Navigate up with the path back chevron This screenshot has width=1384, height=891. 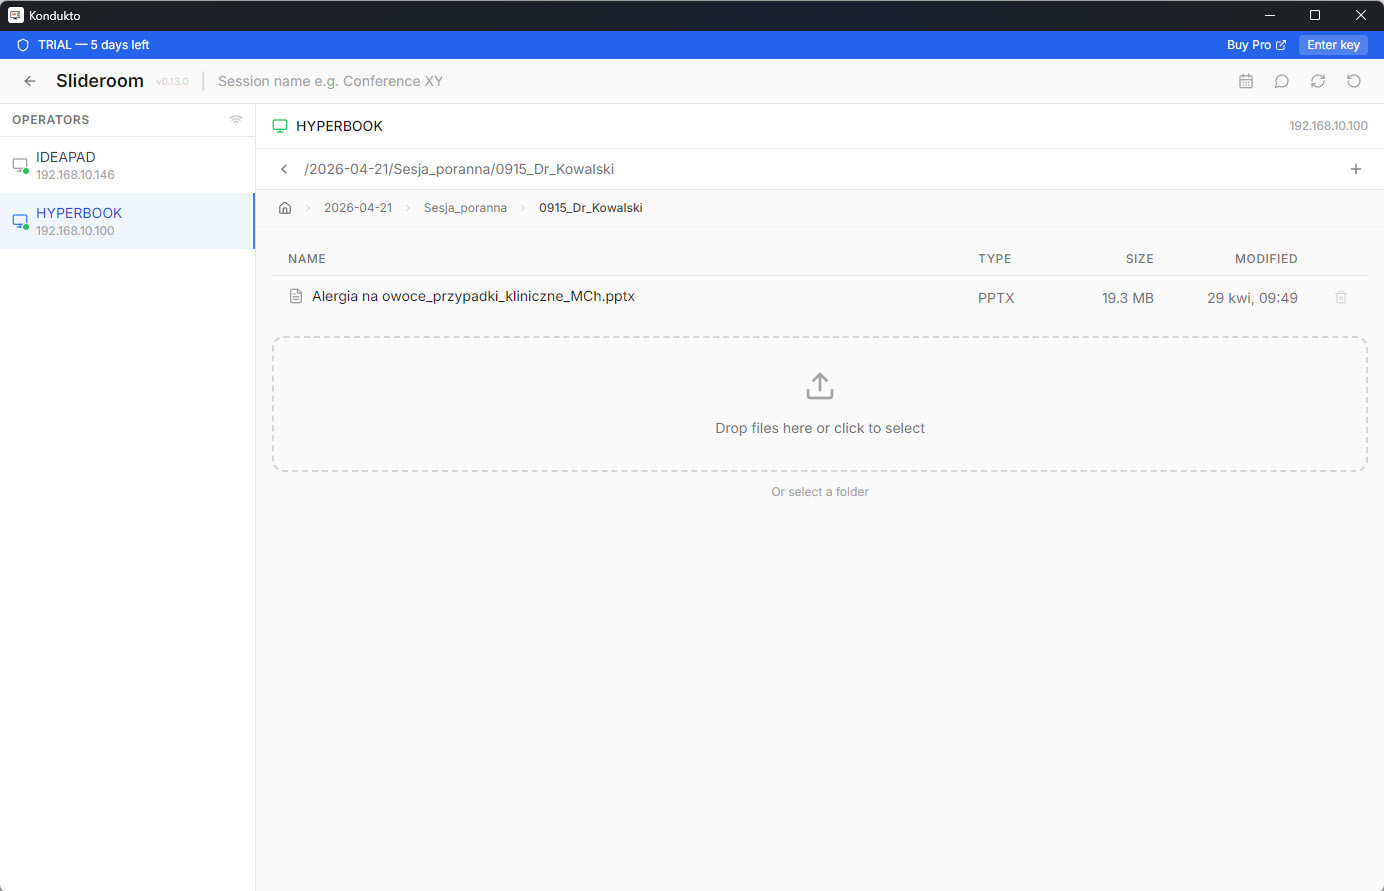[x=284, y=169]
